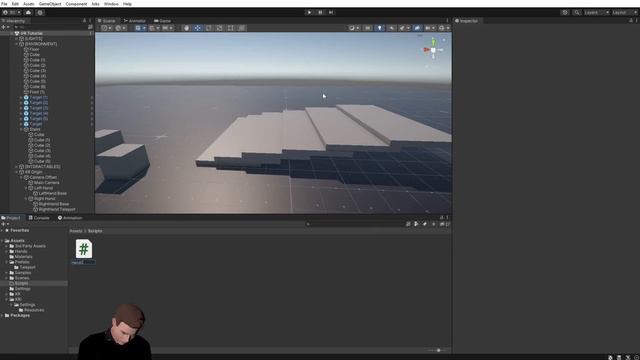This screenshot has width=640, height=360.
Task: Toggle Scene visibility of hidden objects
Action: pyautogui.click(x=417, y=28)
